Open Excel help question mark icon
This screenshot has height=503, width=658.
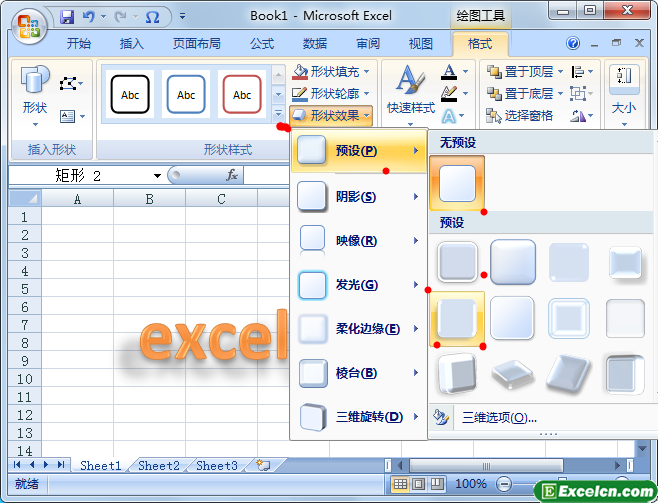(573, 43)
